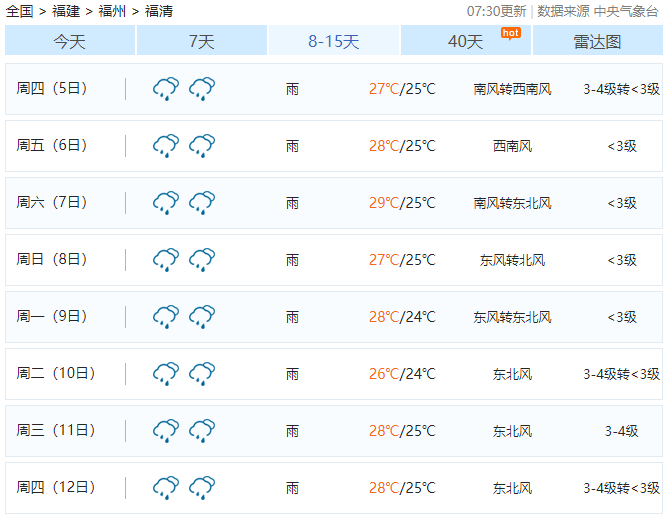Viewport: 671px width, 526px height.
Task: Click temperature 28℃/25℃ on 周五（6日）
Action: click(x=402, y=146)
